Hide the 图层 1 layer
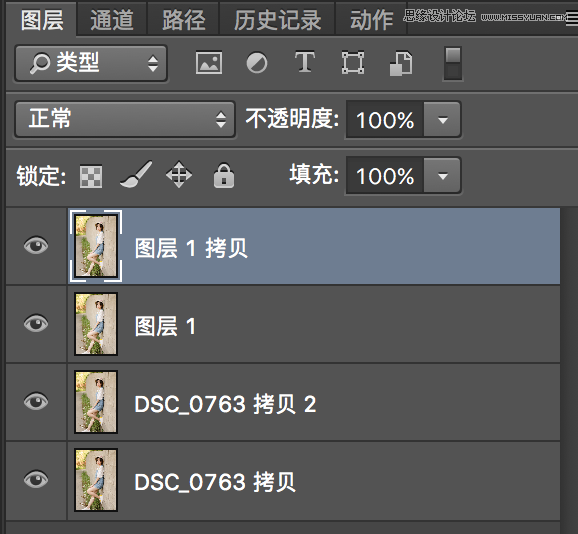578x534 pixels. click(36, 323)
